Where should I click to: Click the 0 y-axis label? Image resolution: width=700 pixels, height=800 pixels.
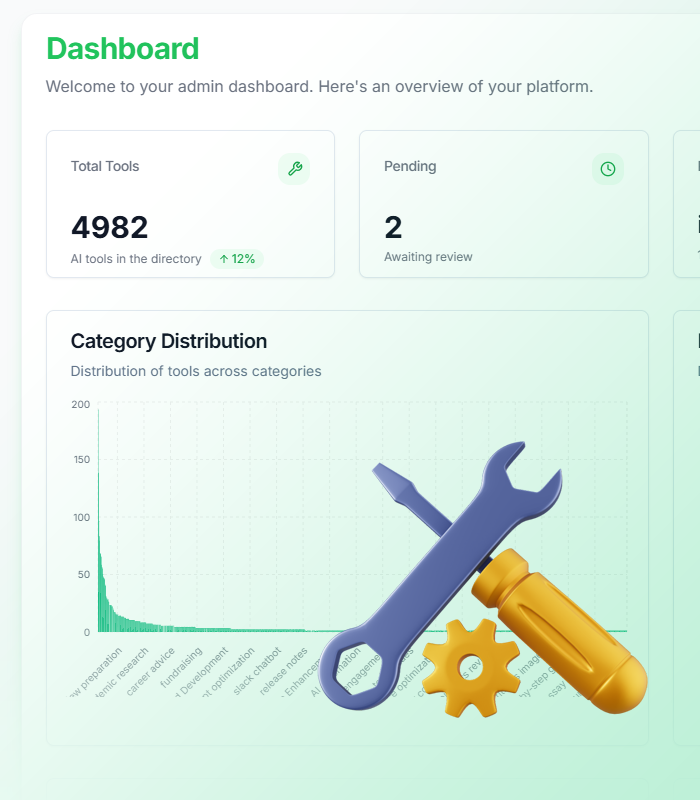pos(87,633)
